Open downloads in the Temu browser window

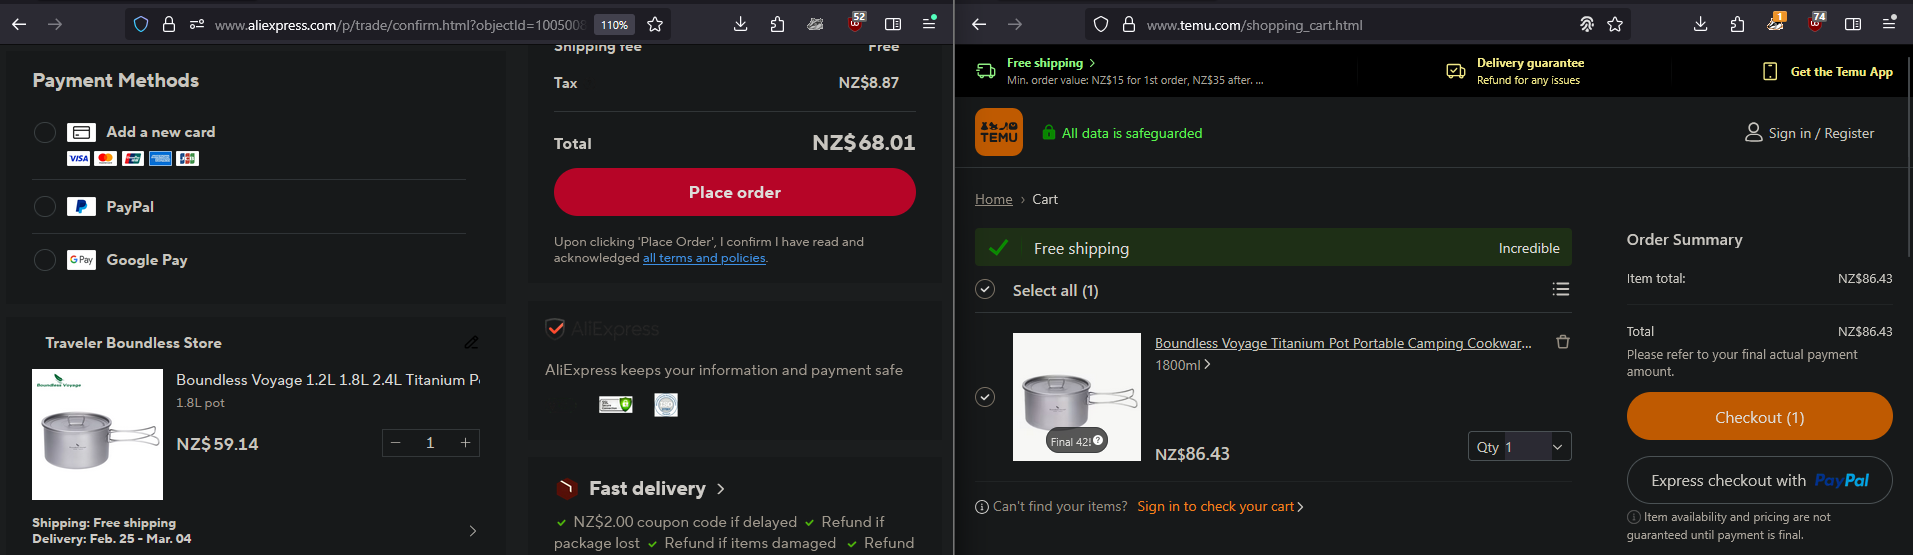1700,24
